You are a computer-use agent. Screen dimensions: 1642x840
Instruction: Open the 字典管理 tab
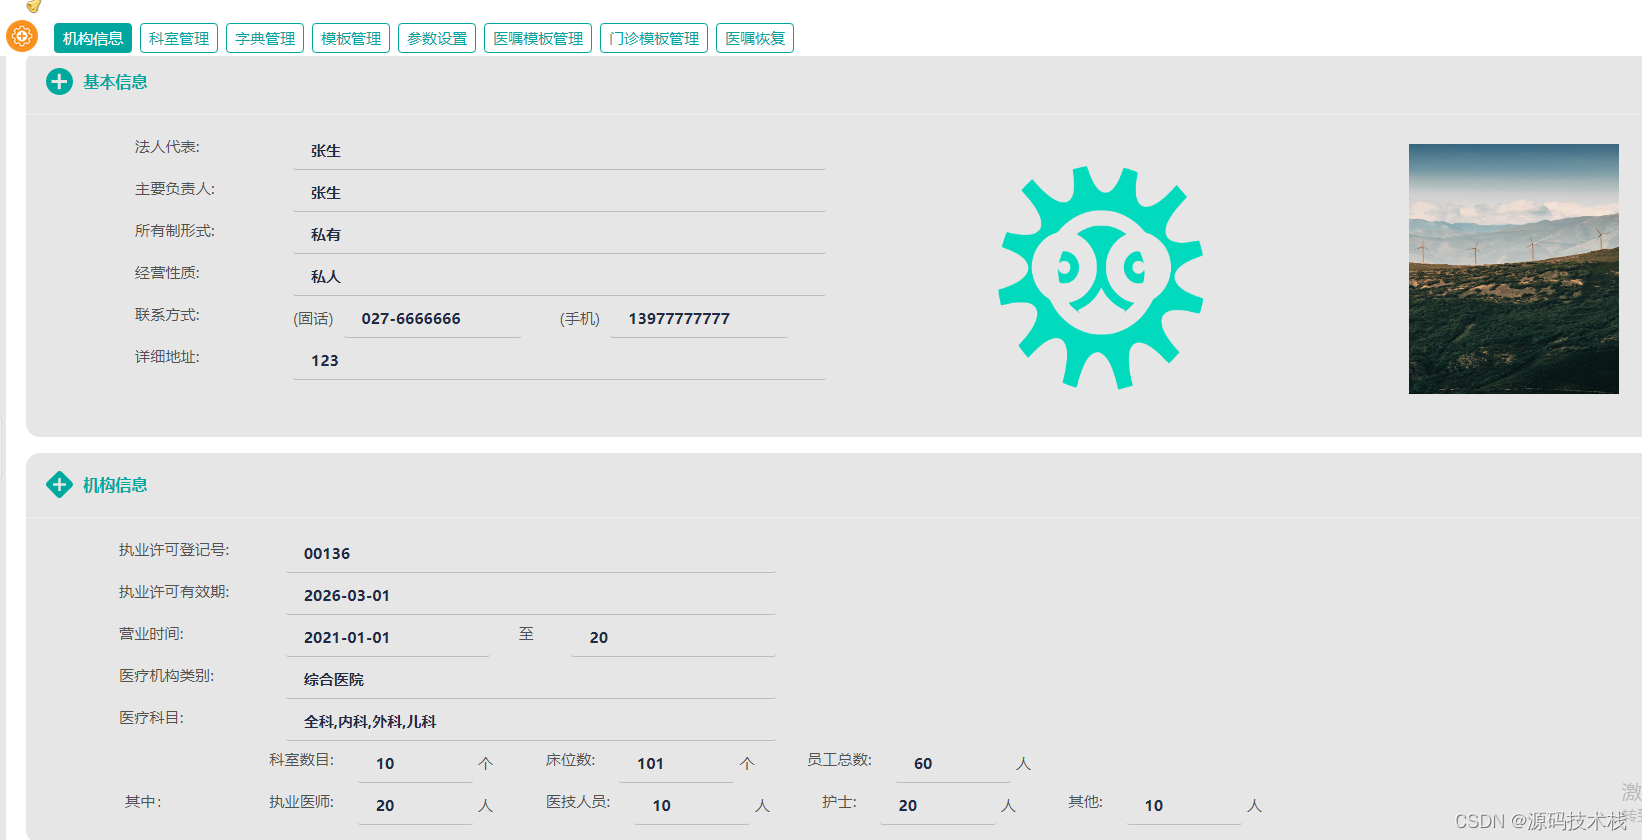[265, 38]
